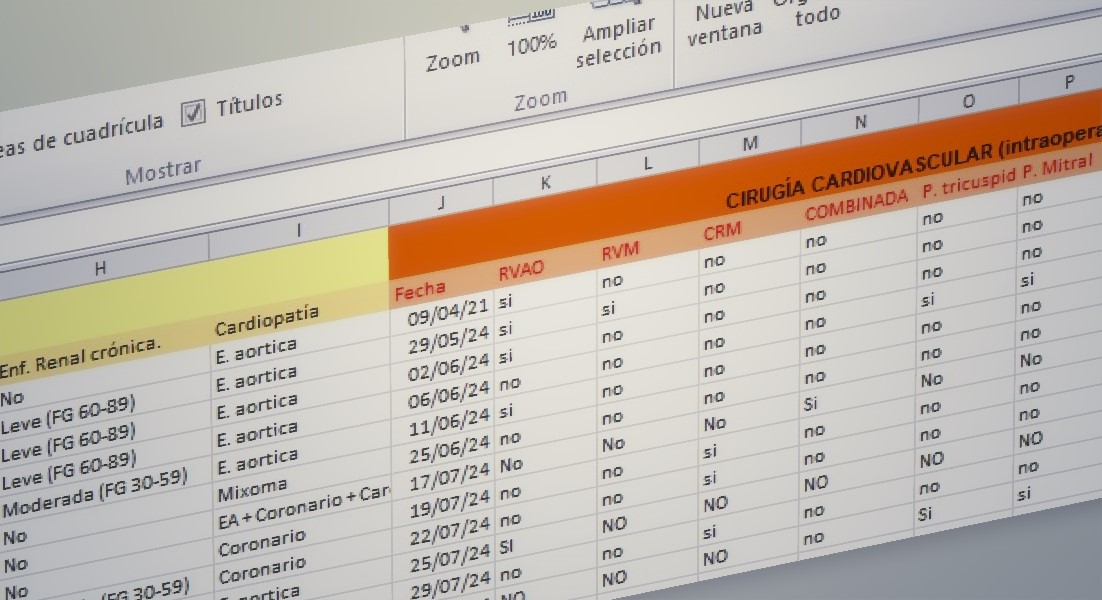Click the RVAO header cell
This screenshot has height=600, width=1102.
(521, 270)
